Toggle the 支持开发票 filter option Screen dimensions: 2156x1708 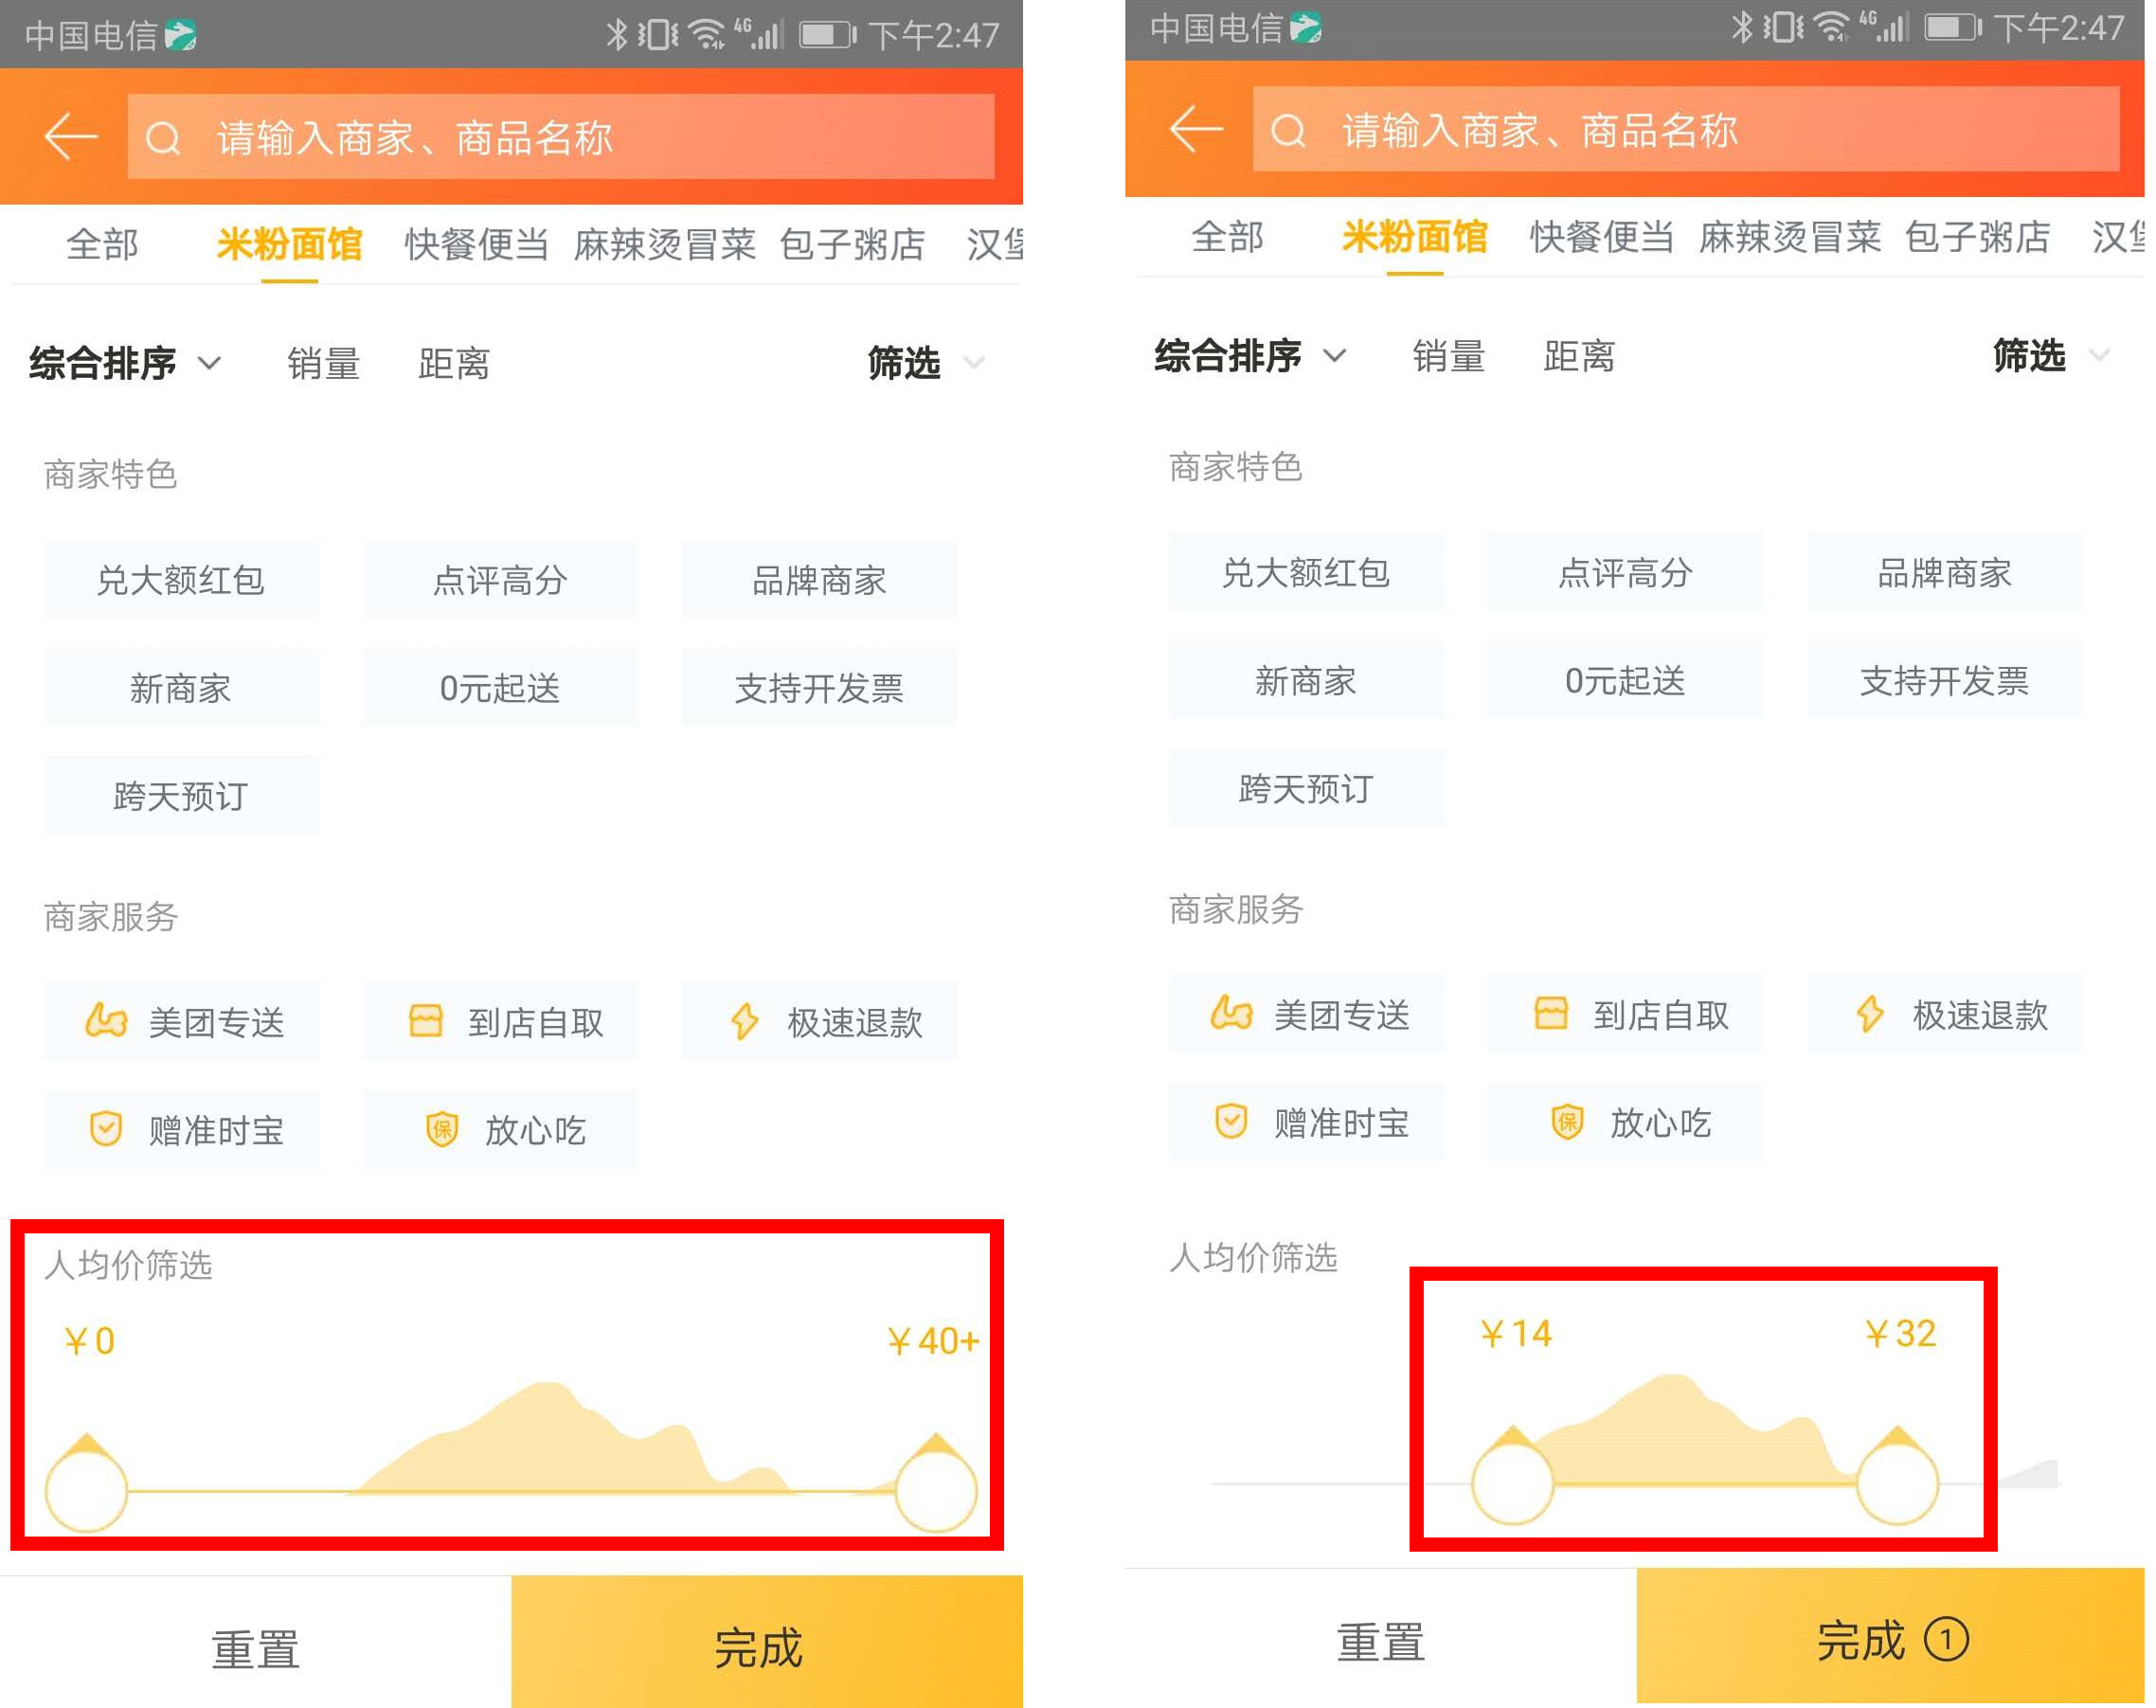[x=820, y=686]
